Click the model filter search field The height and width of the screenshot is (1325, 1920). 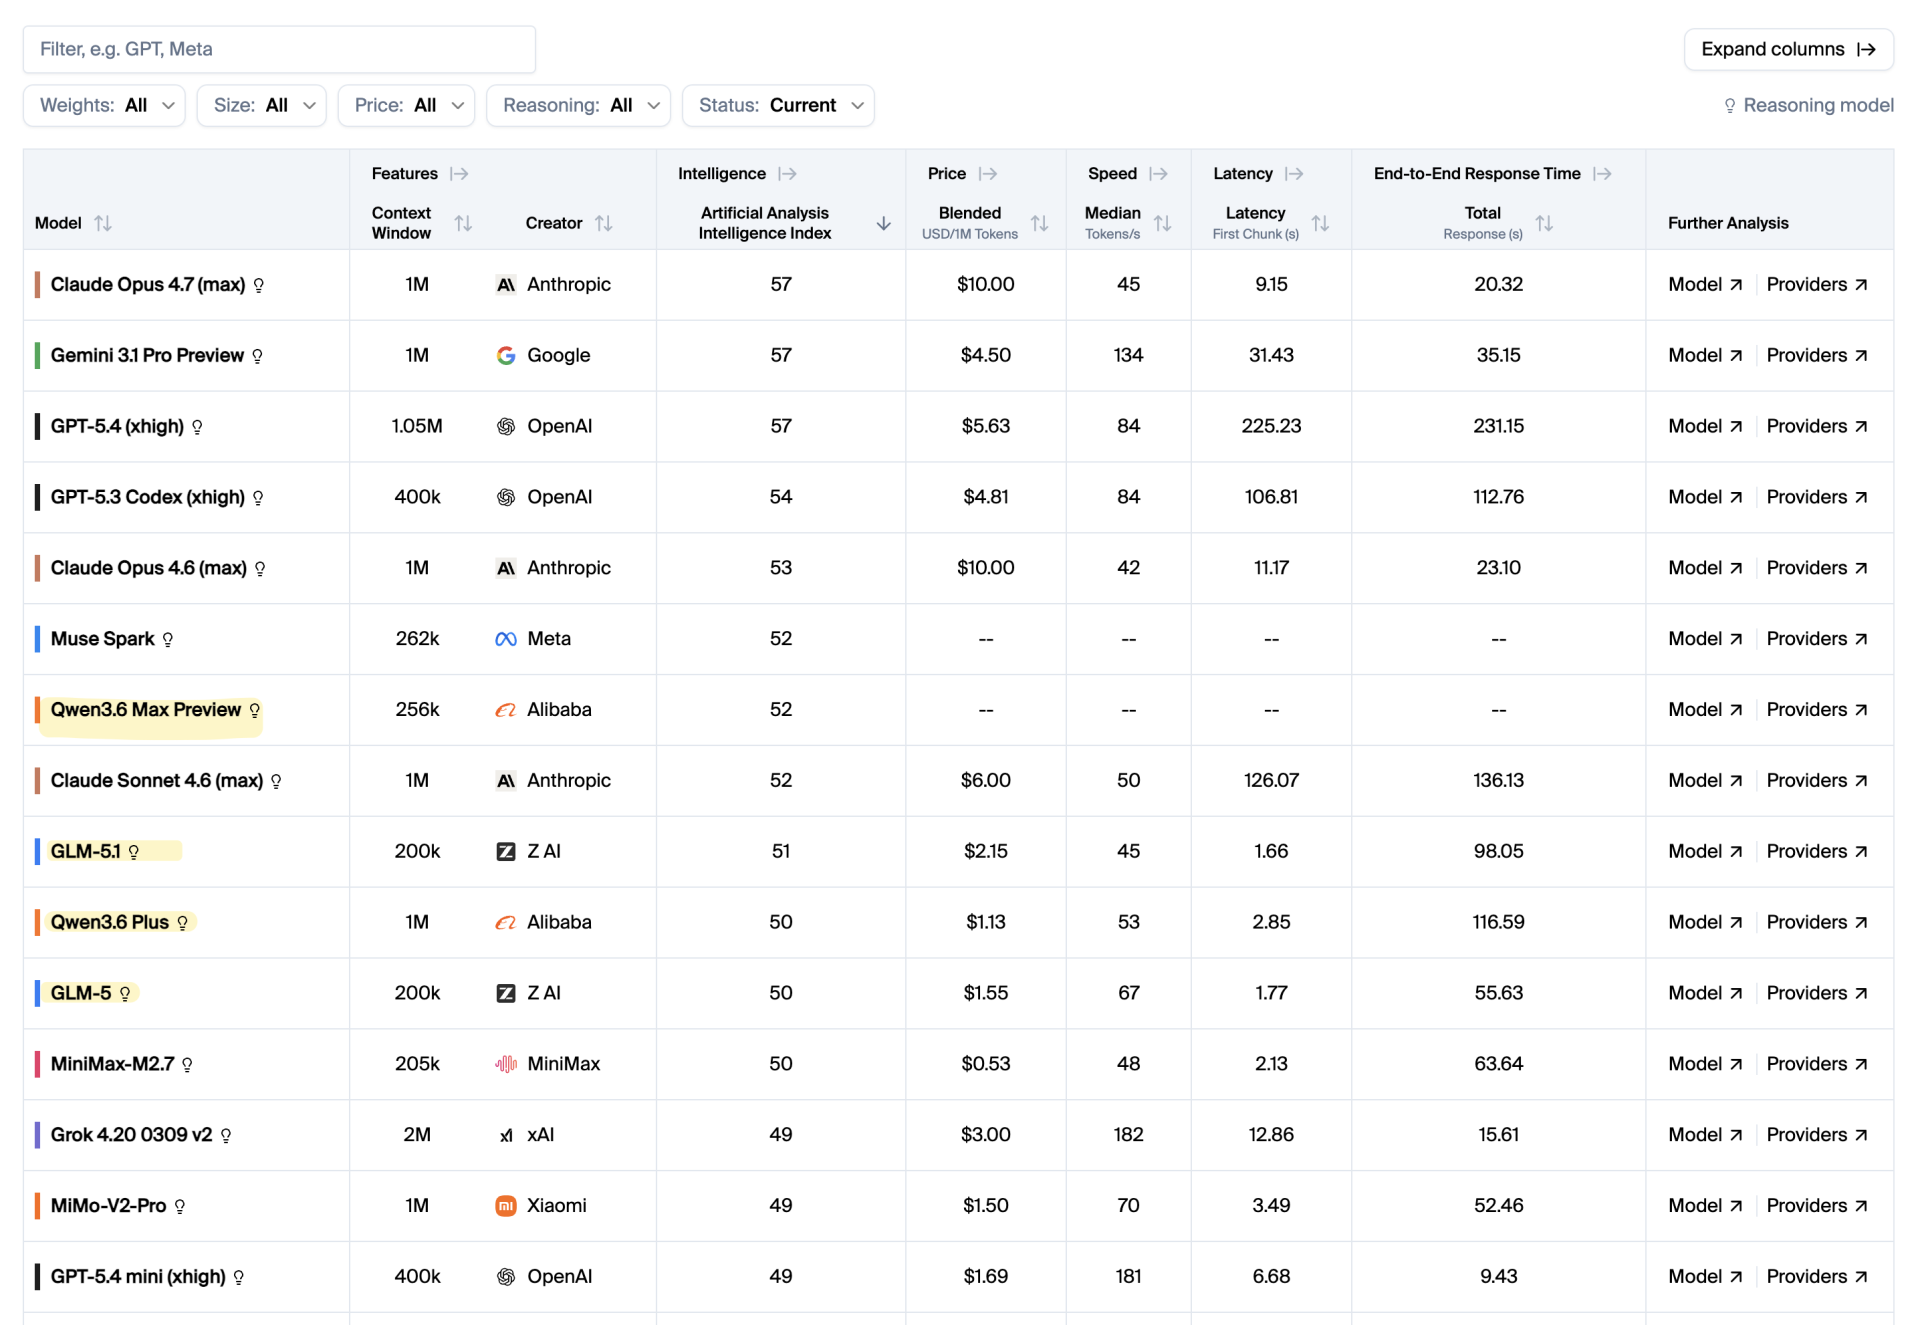[278, 48]
